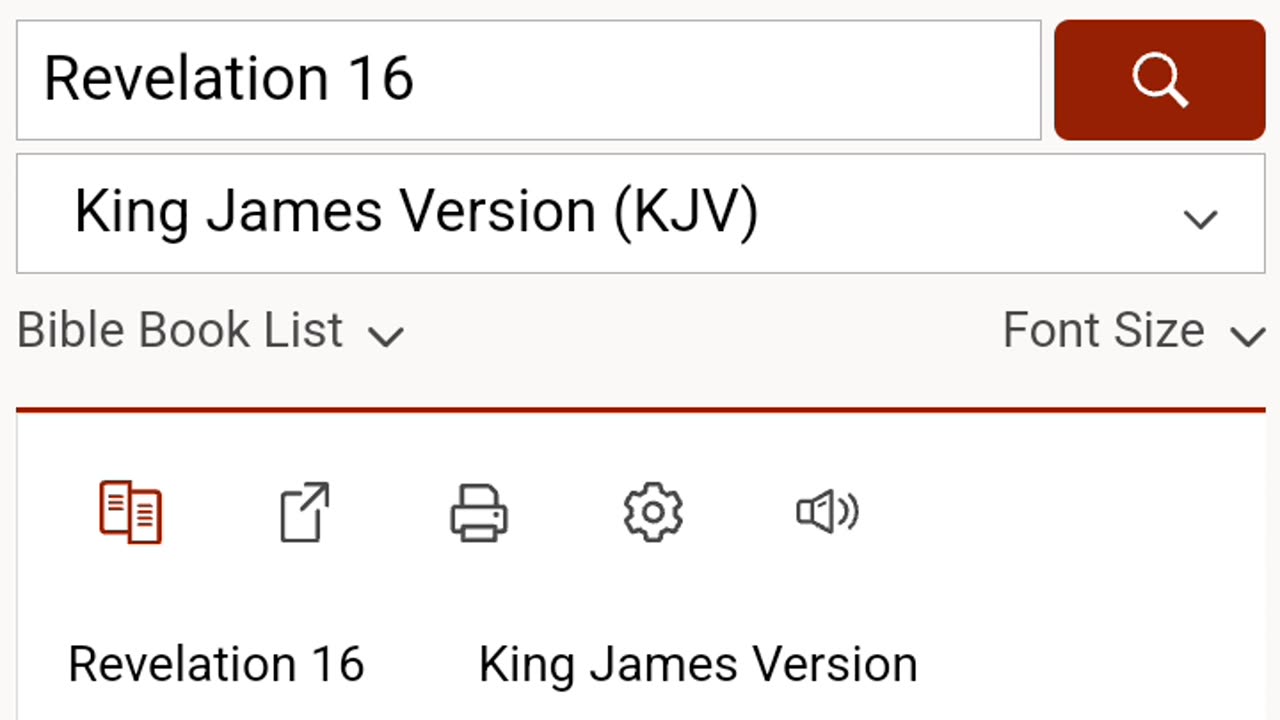Click the Revelation 16 passage heading
This screenshot has height=720, width=1280.
point(216,664)
